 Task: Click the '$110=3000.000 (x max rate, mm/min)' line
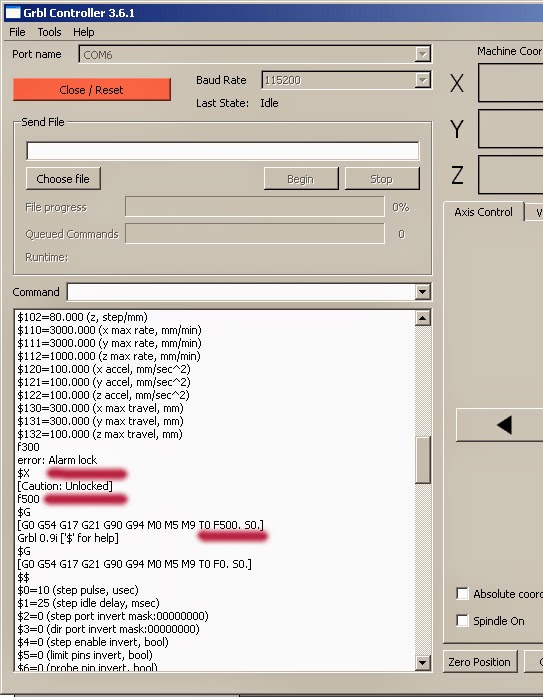(x=109, y=330)
